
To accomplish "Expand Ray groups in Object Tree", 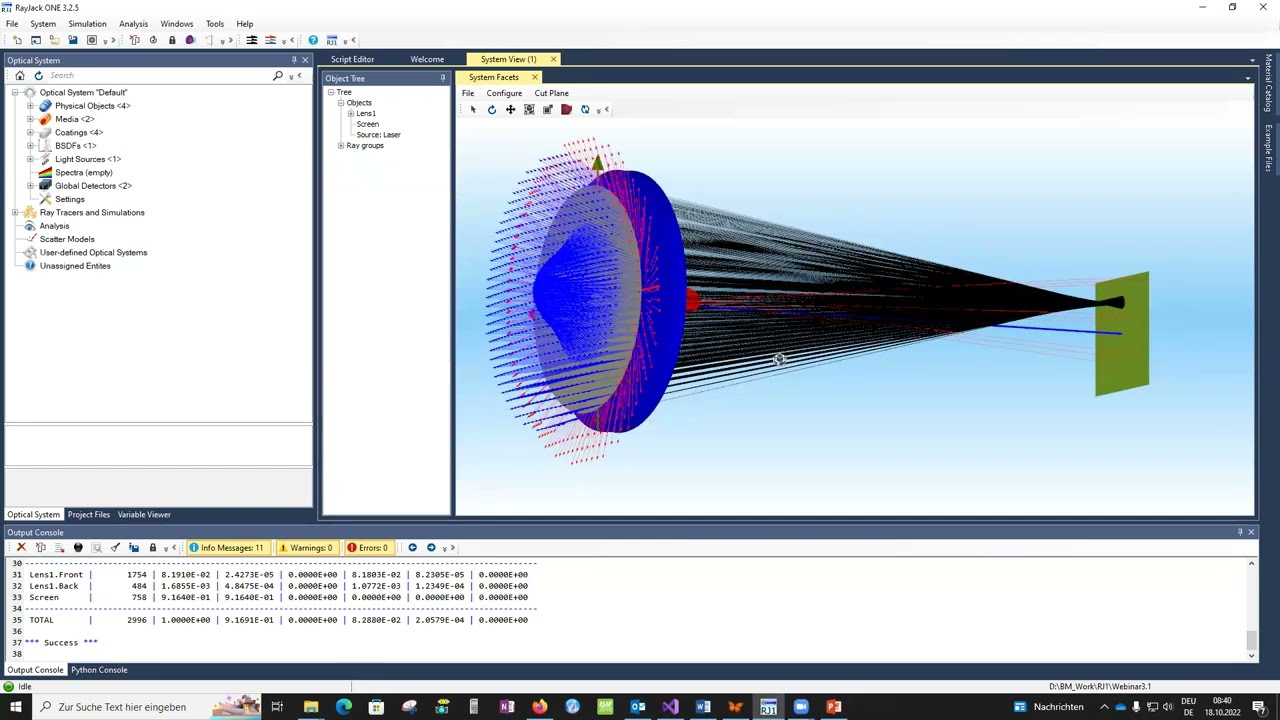I will click(x=341, y=146).
